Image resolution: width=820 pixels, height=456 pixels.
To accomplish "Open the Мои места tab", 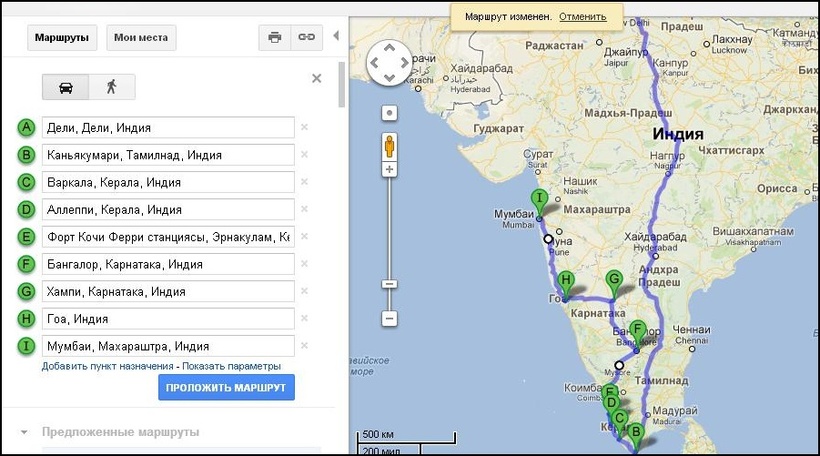I will click(x=140, y=38).
